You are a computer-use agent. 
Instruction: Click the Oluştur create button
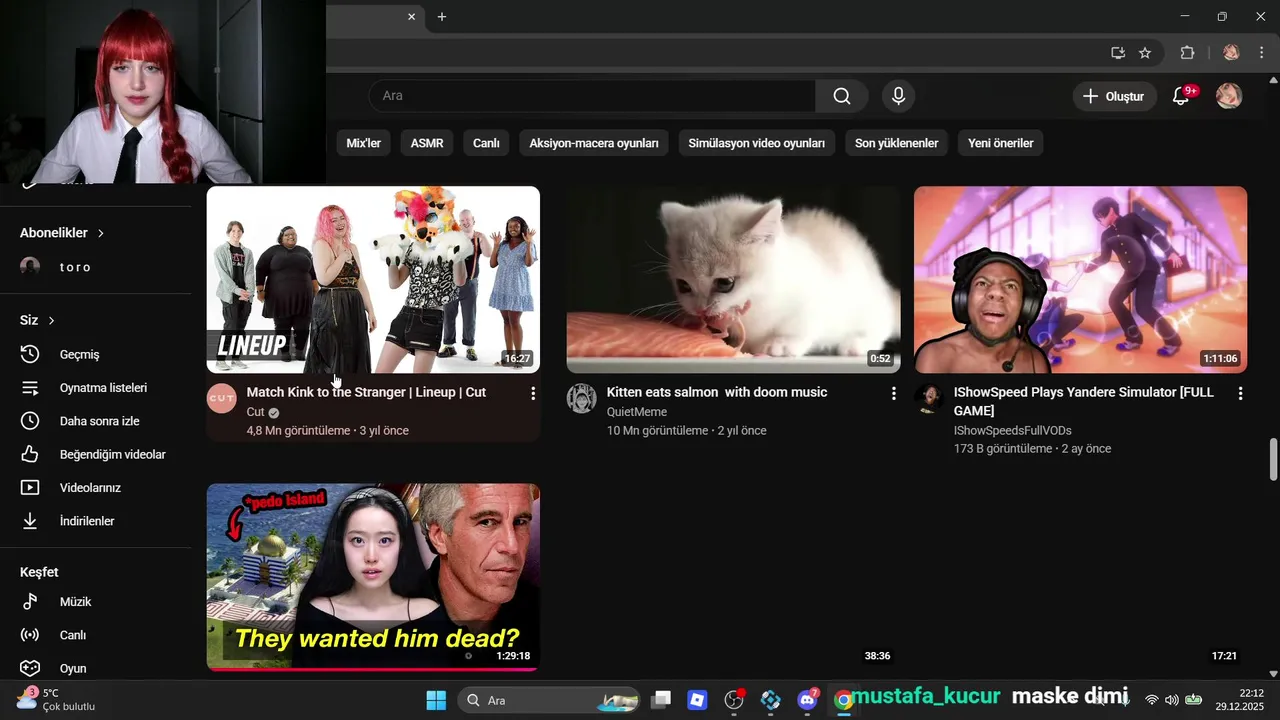pyautogui.click(x=1114, y=96)
